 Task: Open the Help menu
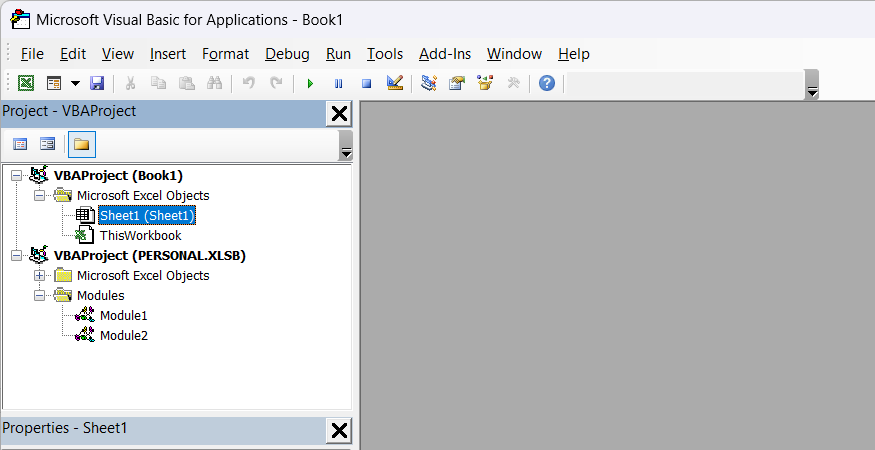click(574, 54)
